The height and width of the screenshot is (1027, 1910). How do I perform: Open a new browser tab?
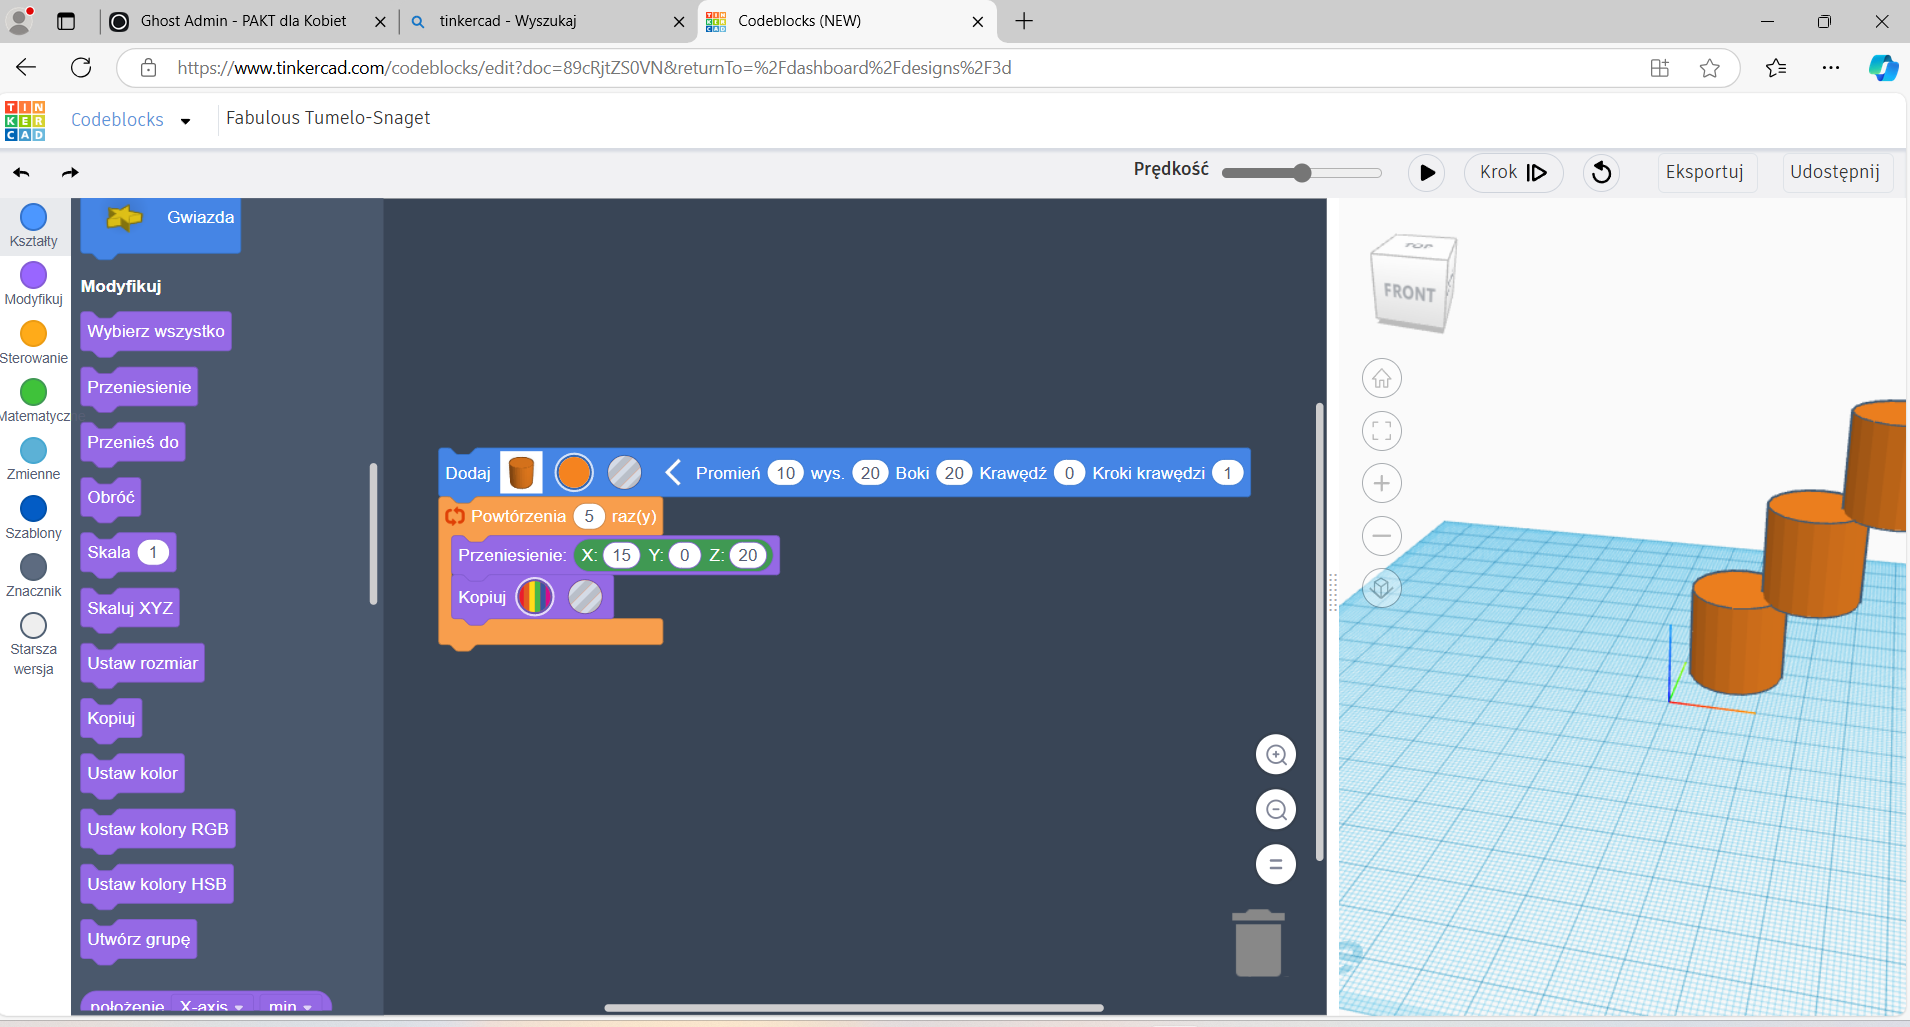(x=1024, y=21)
